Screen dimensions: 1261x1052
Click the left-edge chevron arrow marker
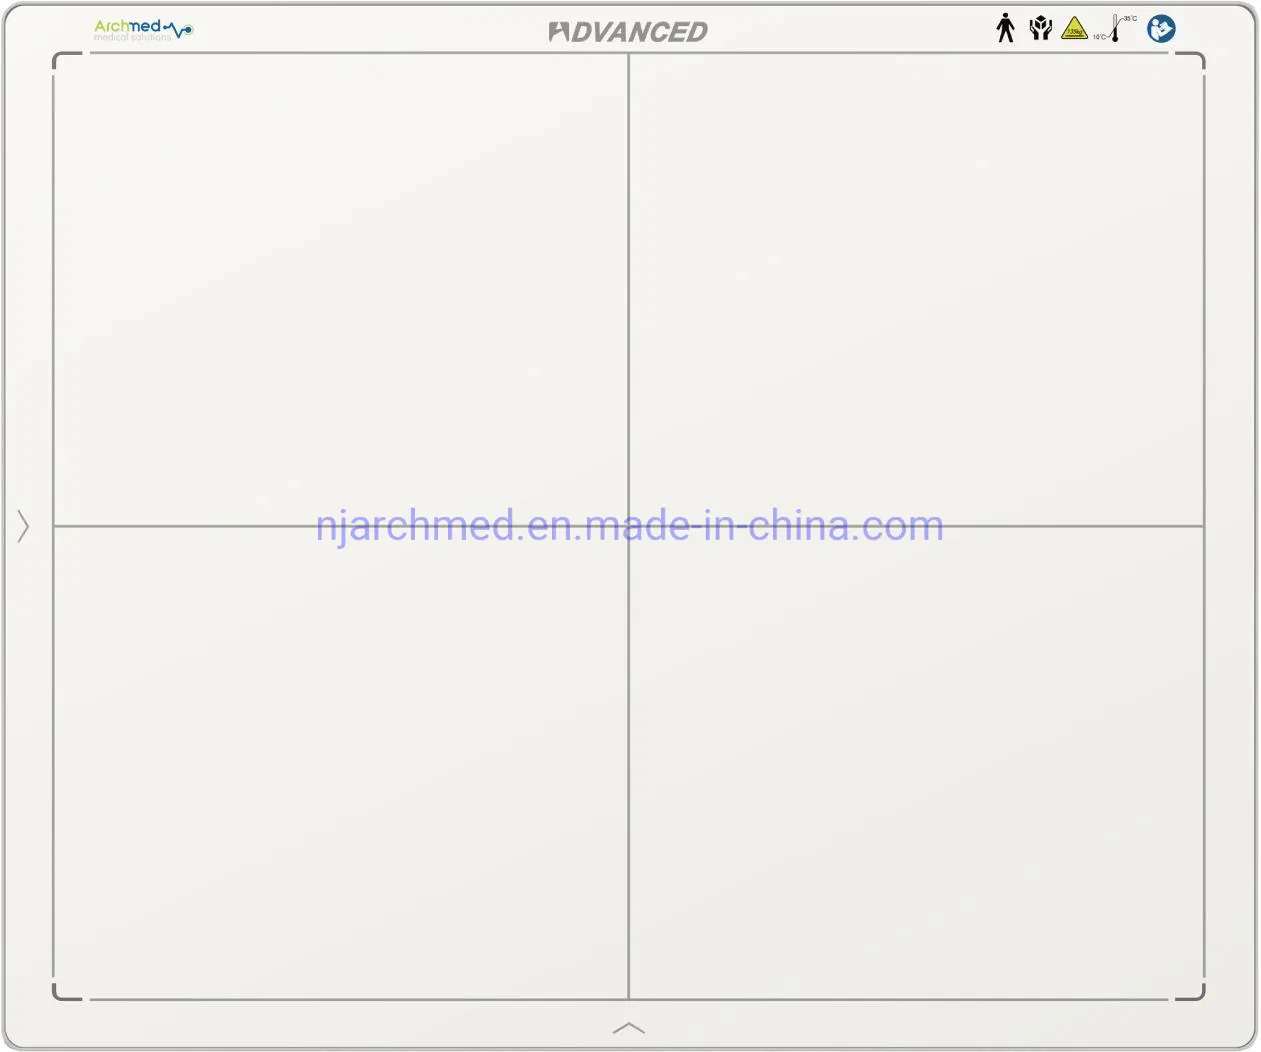pos(23,526)
